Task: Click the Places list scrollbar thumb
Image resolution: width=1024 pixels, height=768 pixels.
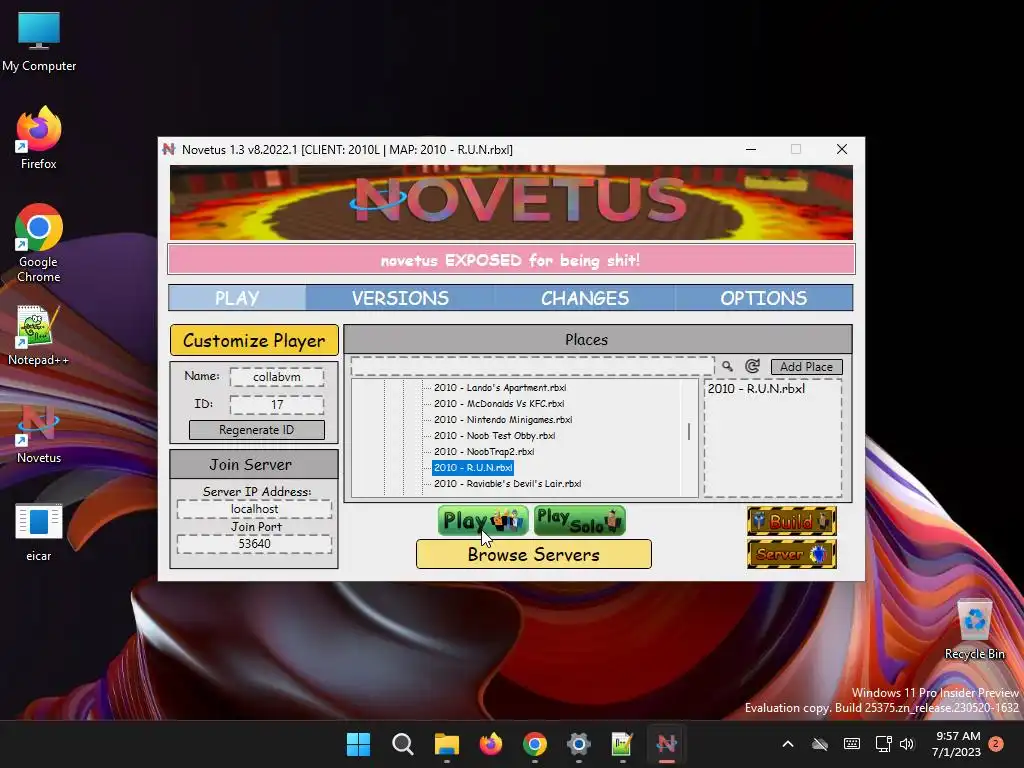Action: click(689, 431)
